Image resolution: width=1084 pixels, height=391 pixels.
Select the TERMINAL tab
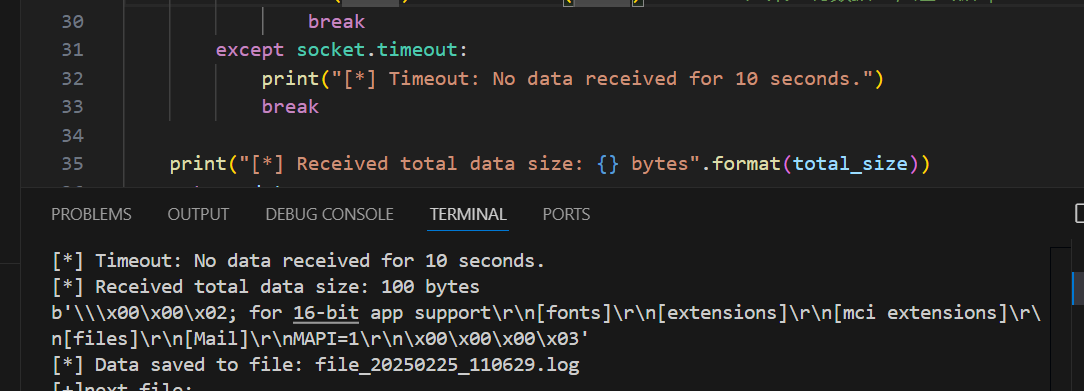tap(468, 214)
